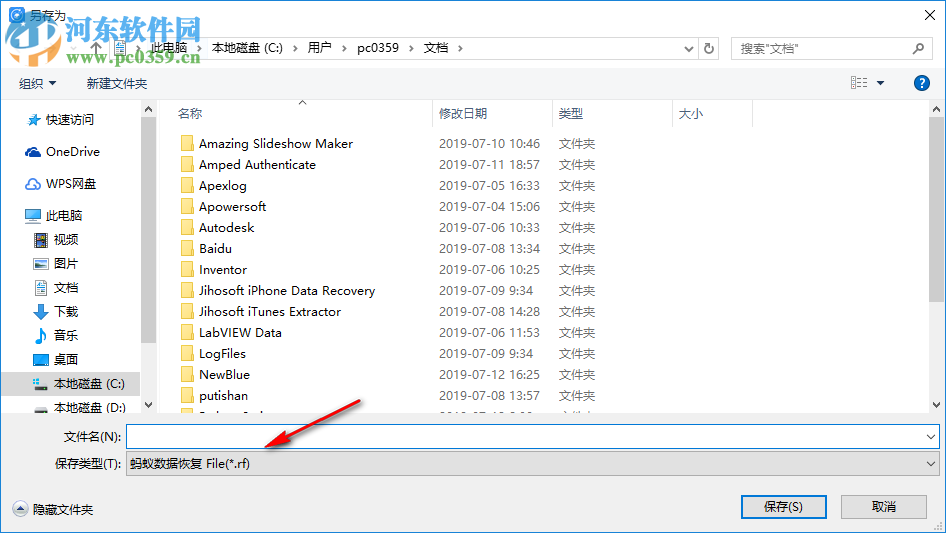Sort by 大小 column header
The width and height of the screenshot is (946, 533).
tap(691, 113)
